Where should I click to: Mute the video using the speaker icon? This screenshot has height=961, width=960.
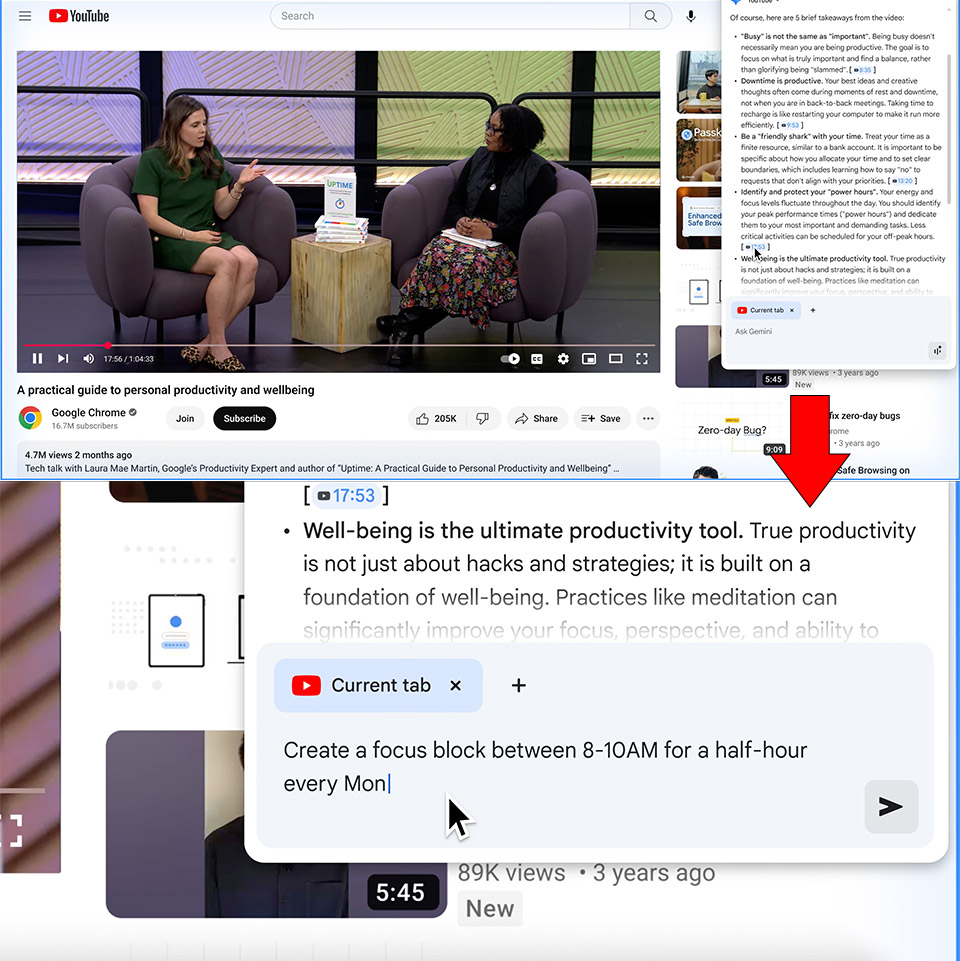pos(88,359)
